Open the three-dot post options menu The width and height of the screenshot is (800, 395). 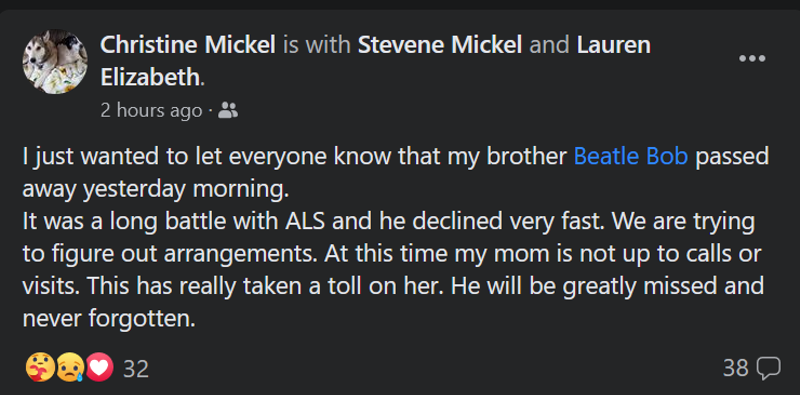[752, 59]
